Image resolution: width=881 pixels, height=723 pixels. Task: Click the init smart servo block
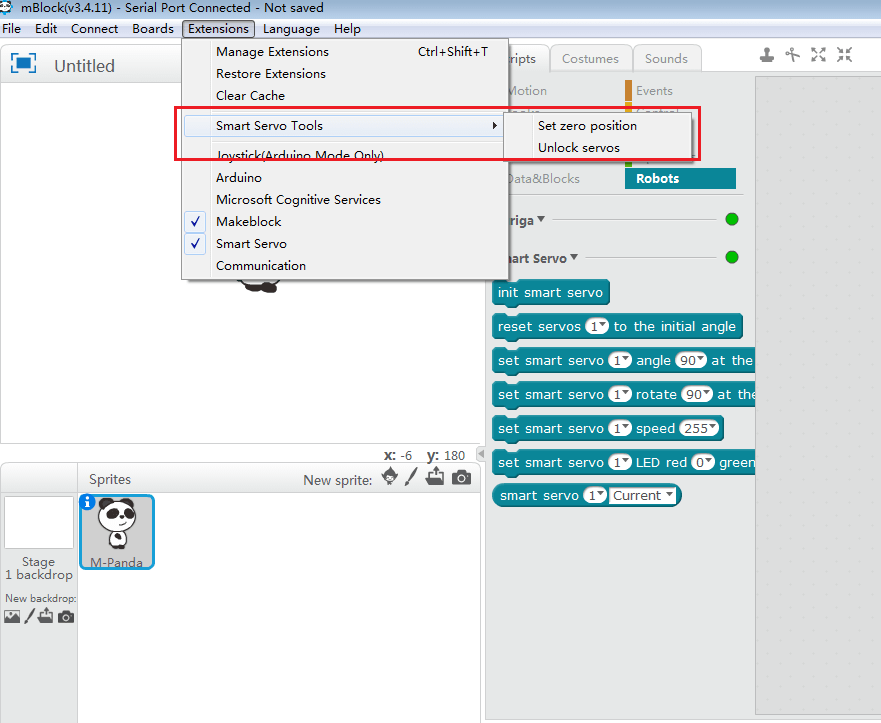click(x=550, y=293)
